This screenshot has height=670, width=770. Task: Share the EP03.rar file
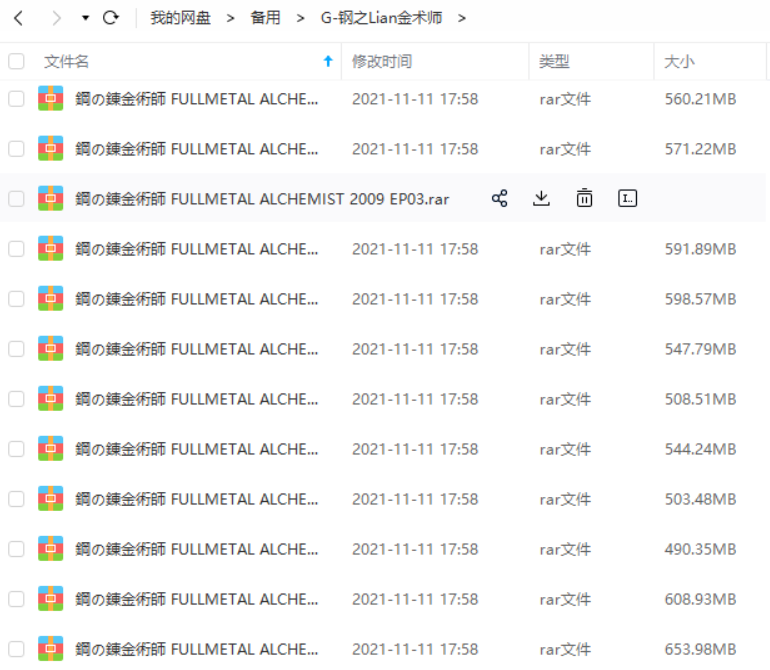(500, 198)
